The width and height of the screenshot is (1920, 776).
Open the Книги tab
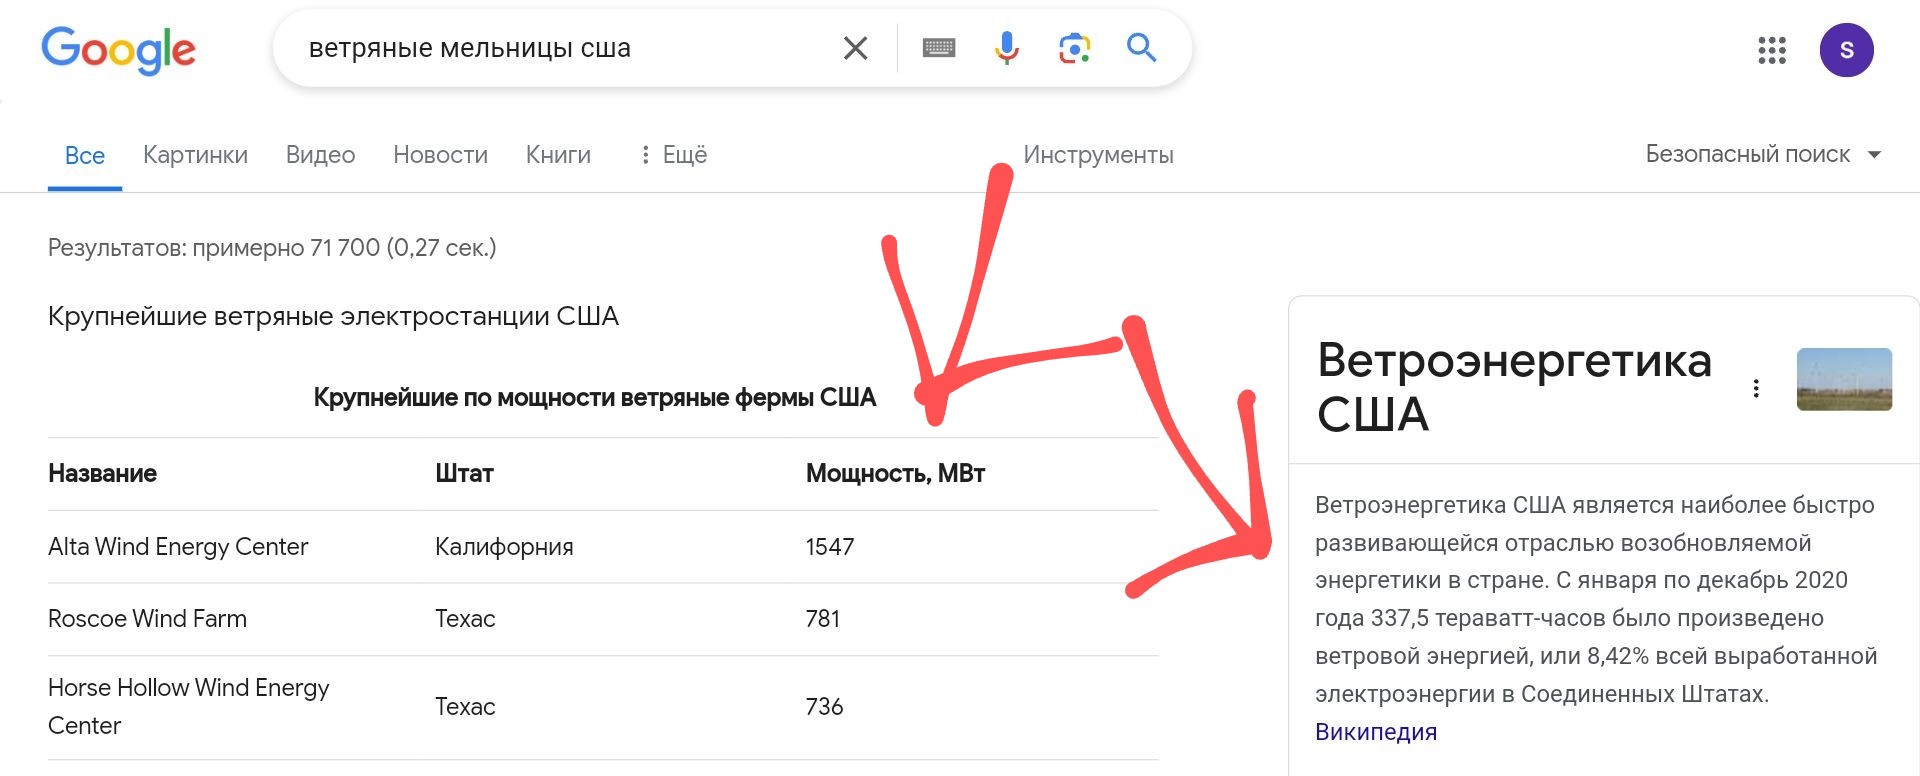point(558,155)
